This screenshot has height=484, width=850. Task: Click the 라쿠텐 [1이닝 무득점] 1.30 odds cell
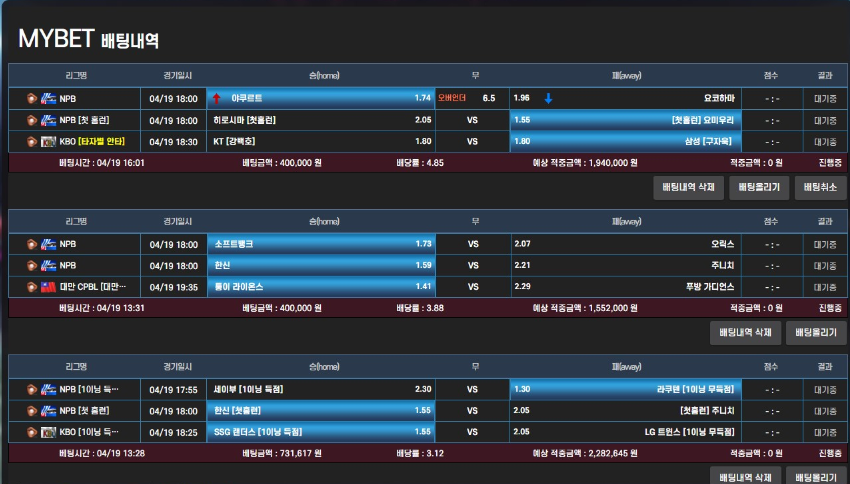tap(624, 389)
